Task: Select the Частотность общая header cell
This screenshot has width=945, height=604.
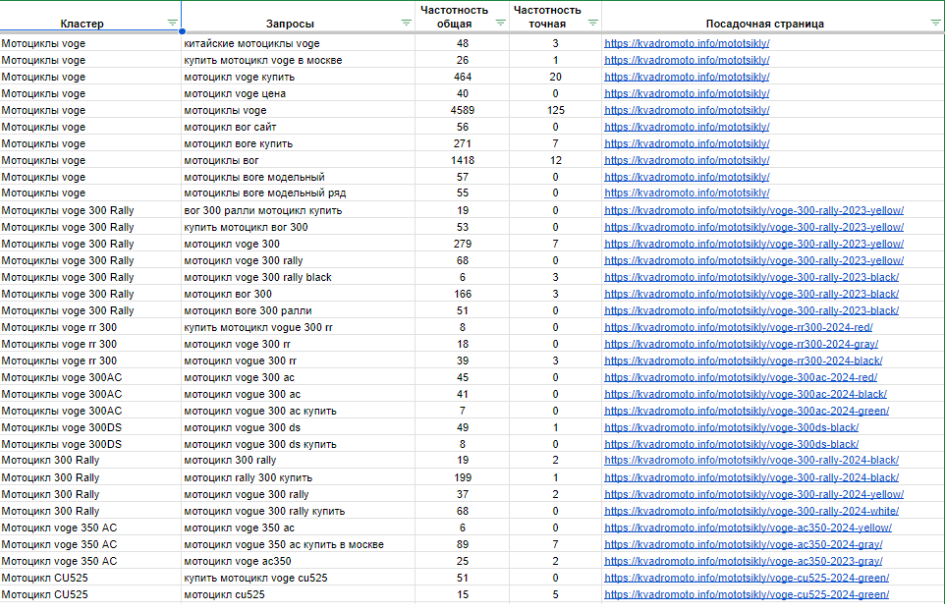Action: pos(462,16)
